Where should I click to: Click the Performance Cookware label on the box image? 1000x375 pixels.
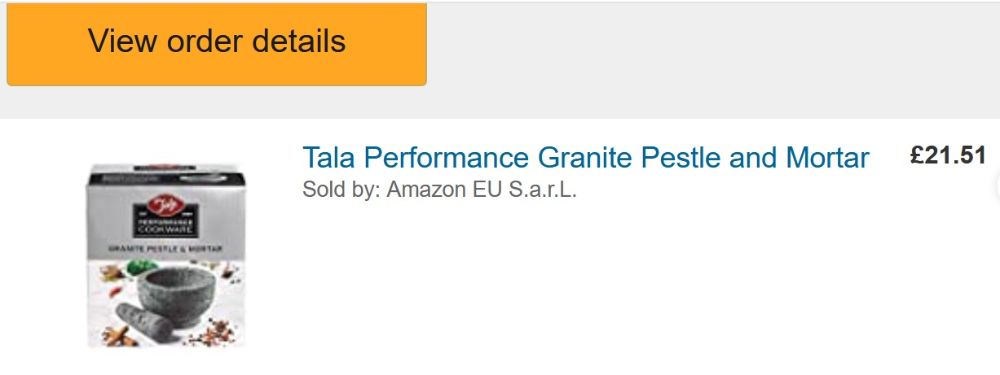166,228
